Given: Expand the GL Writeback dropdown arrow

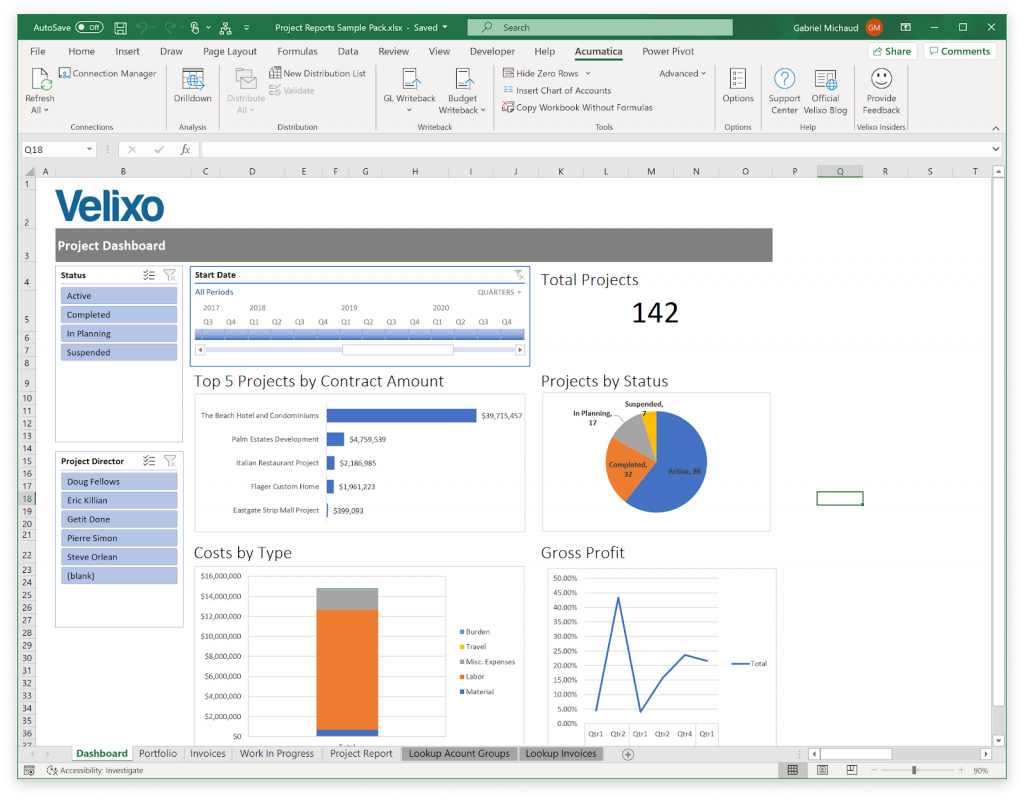Looking at the screenshot, I should click(409, 110).
